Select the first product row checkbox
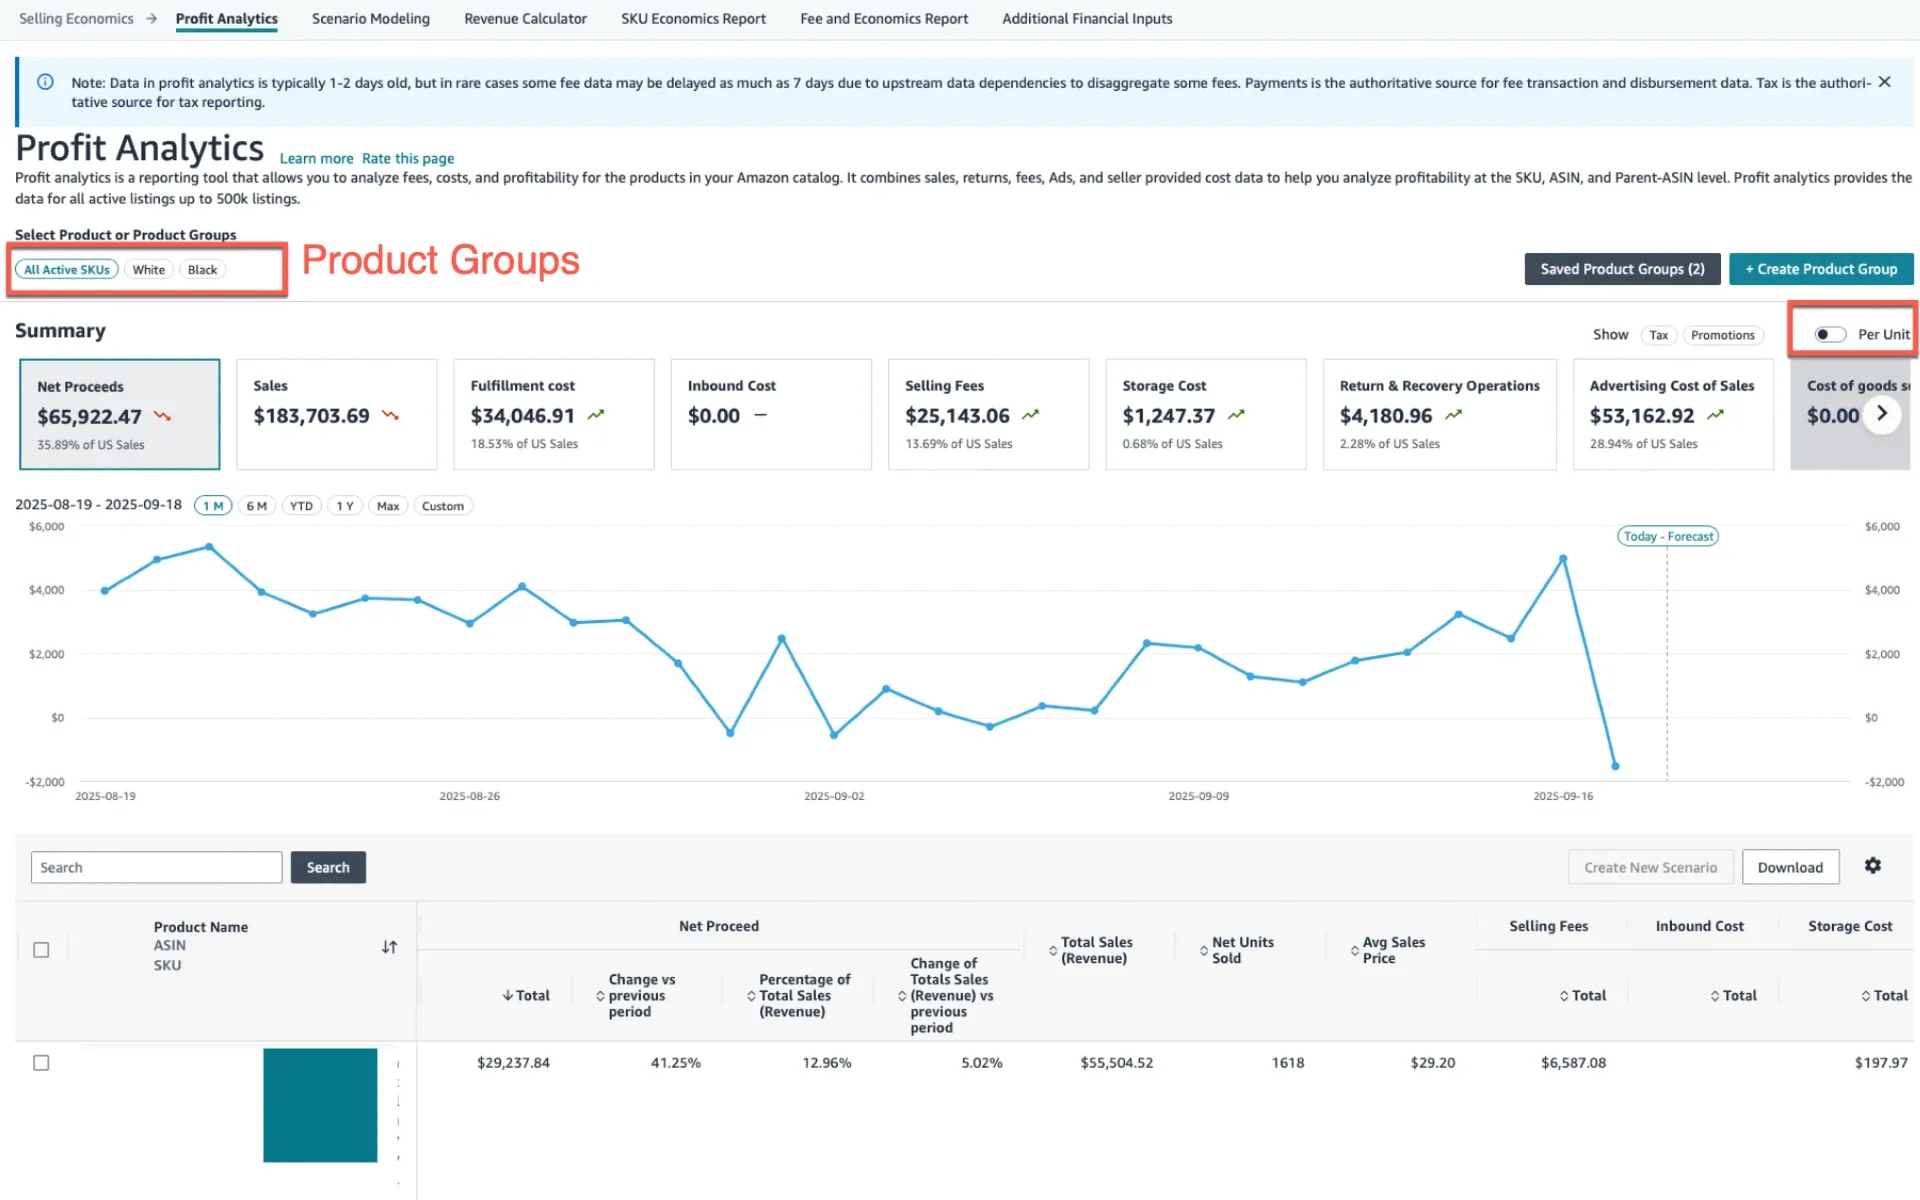This screenshot has height=1200, width=1920. coord(41,1063)
